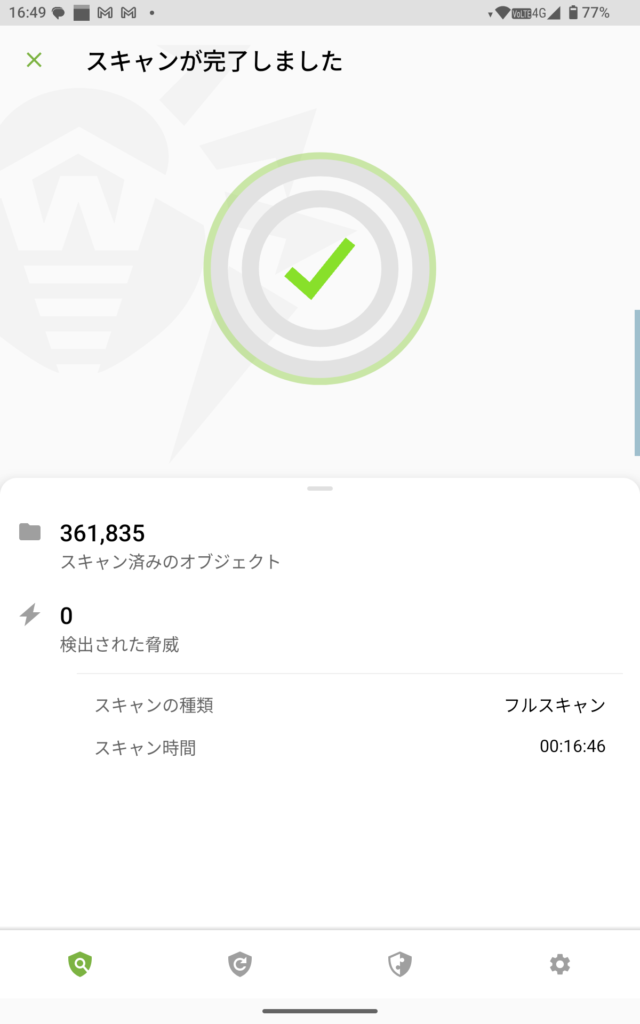Close the scan completed screen
This screenshot has width=640, height=1024.
pos(34,60)
